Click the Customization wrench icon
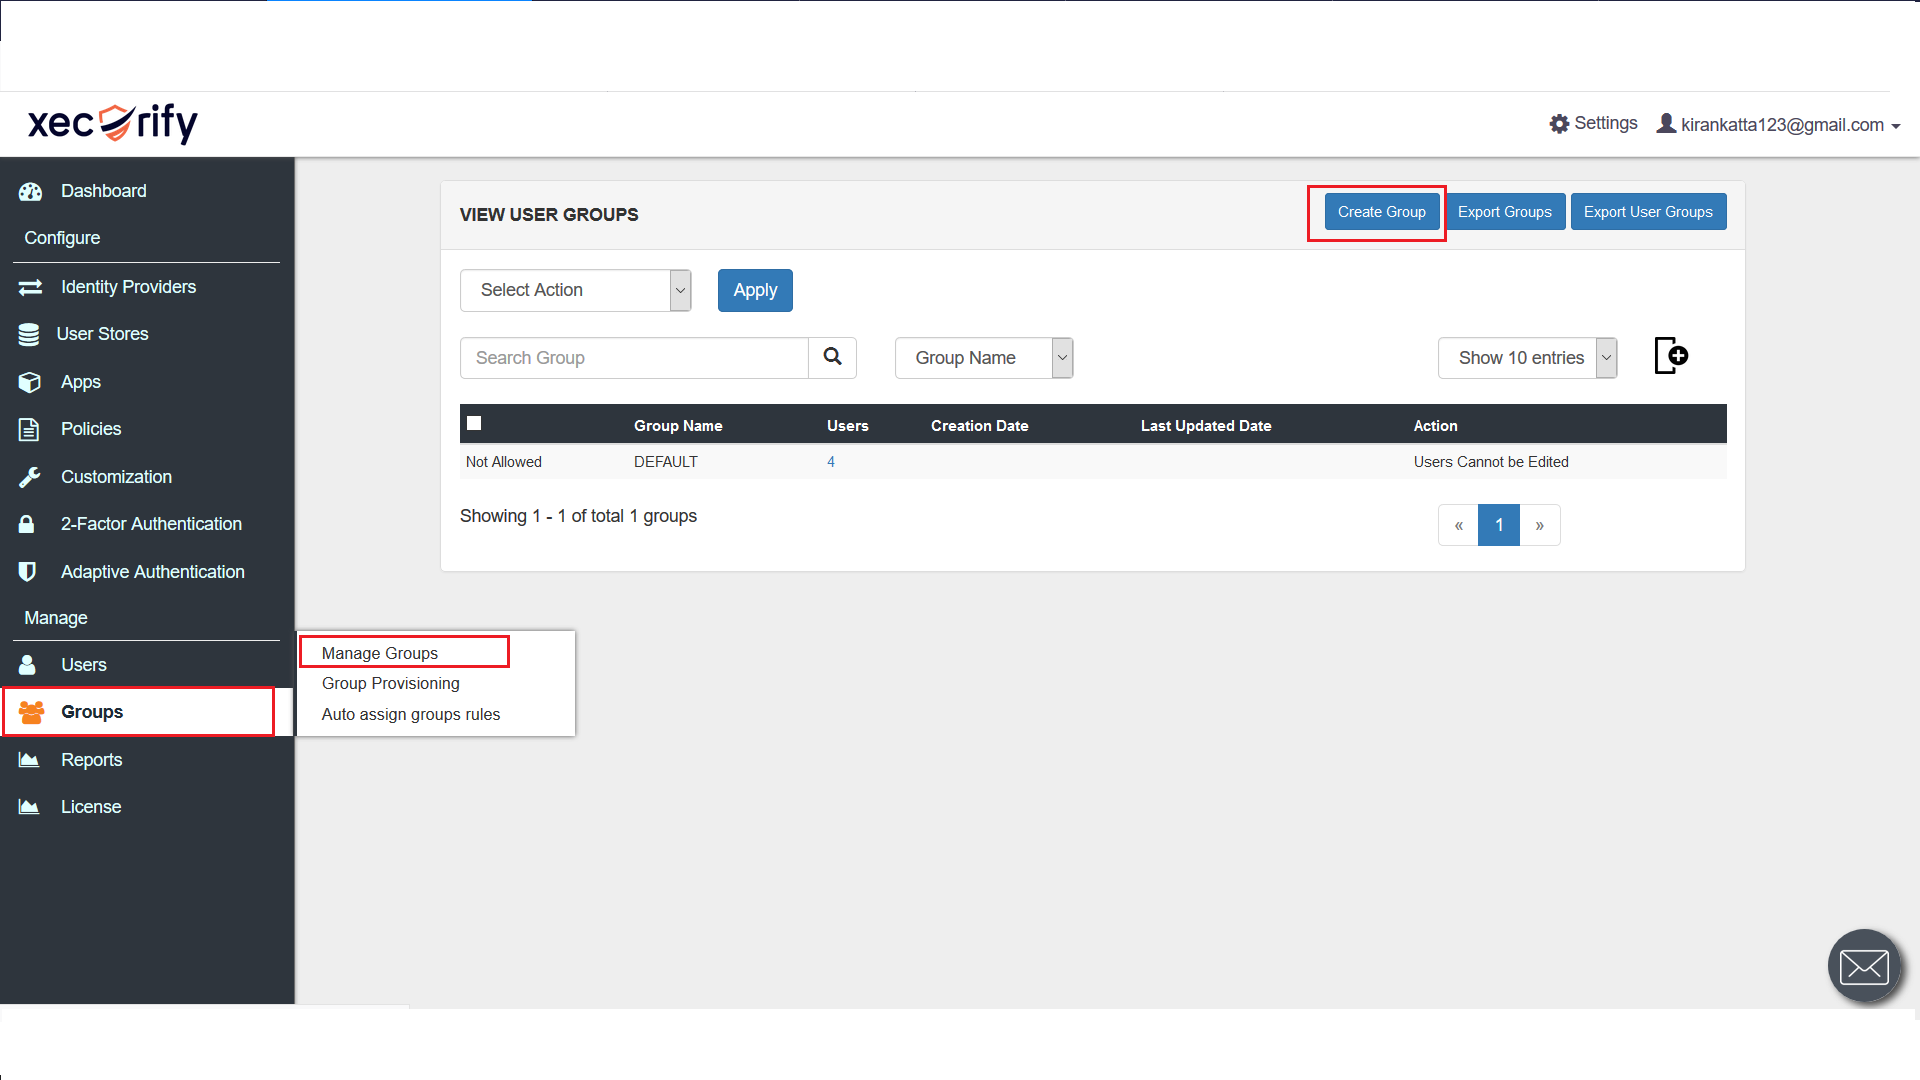Screen dimensions: 1920x1080 30,477
